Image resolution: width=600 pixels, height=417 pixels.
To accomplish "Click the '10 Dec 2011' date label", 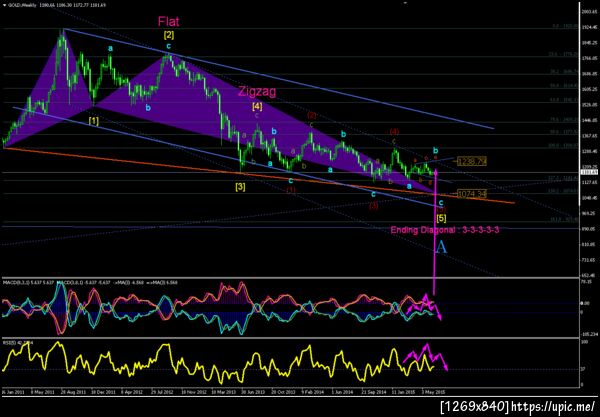I will [x=102, y=392].
